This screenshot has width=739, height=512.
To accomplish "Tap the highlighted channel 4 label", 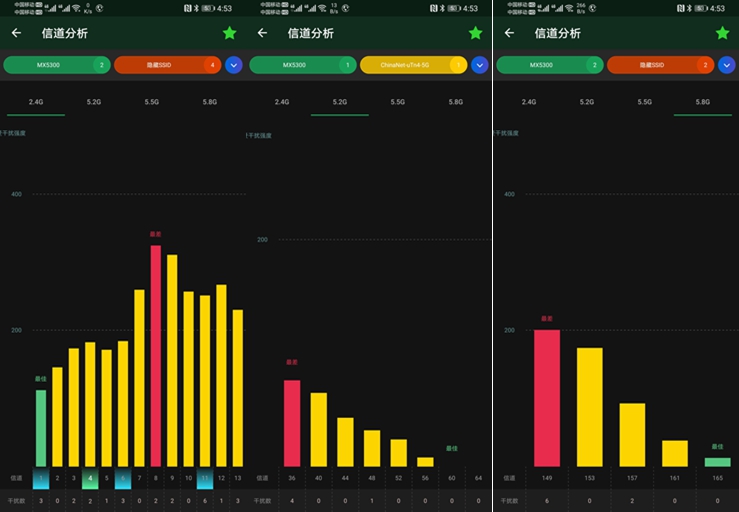I will [x=90, y=478].
